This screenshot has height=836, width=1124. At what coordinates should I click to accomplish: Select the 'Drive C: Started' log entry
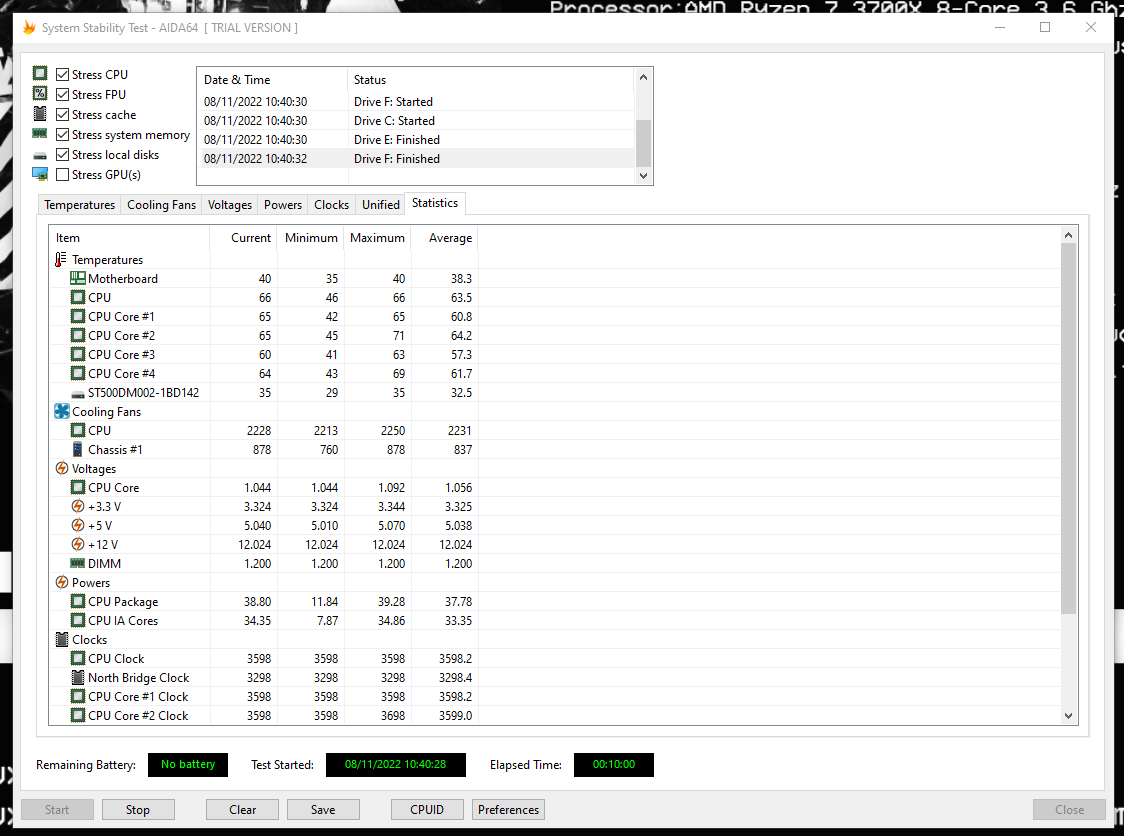(416, 120)
